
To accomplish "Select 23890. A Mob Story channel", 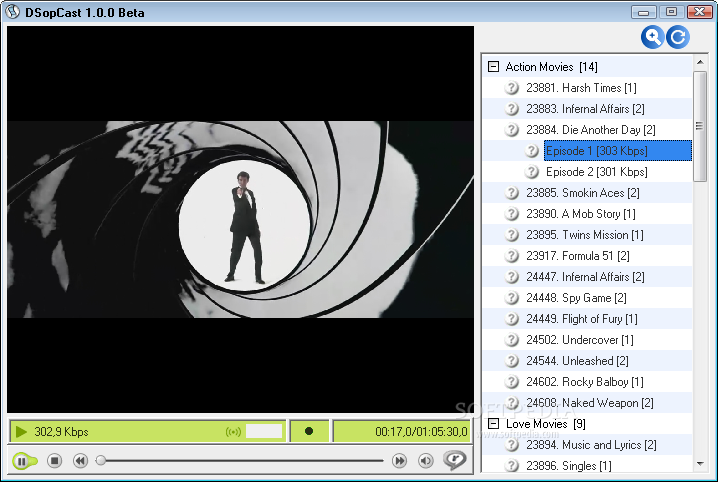I will (581, 214).
